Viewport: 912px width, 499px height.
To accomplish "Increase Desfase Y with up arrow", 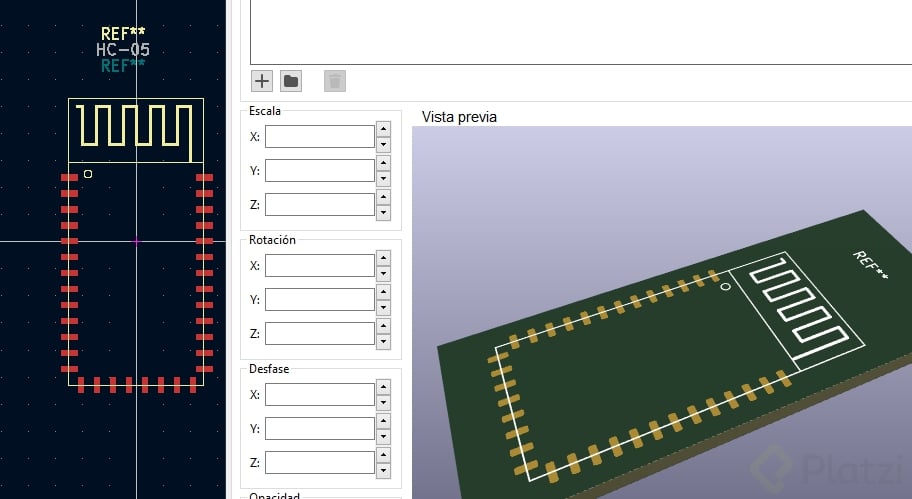I will click(383, 421).
